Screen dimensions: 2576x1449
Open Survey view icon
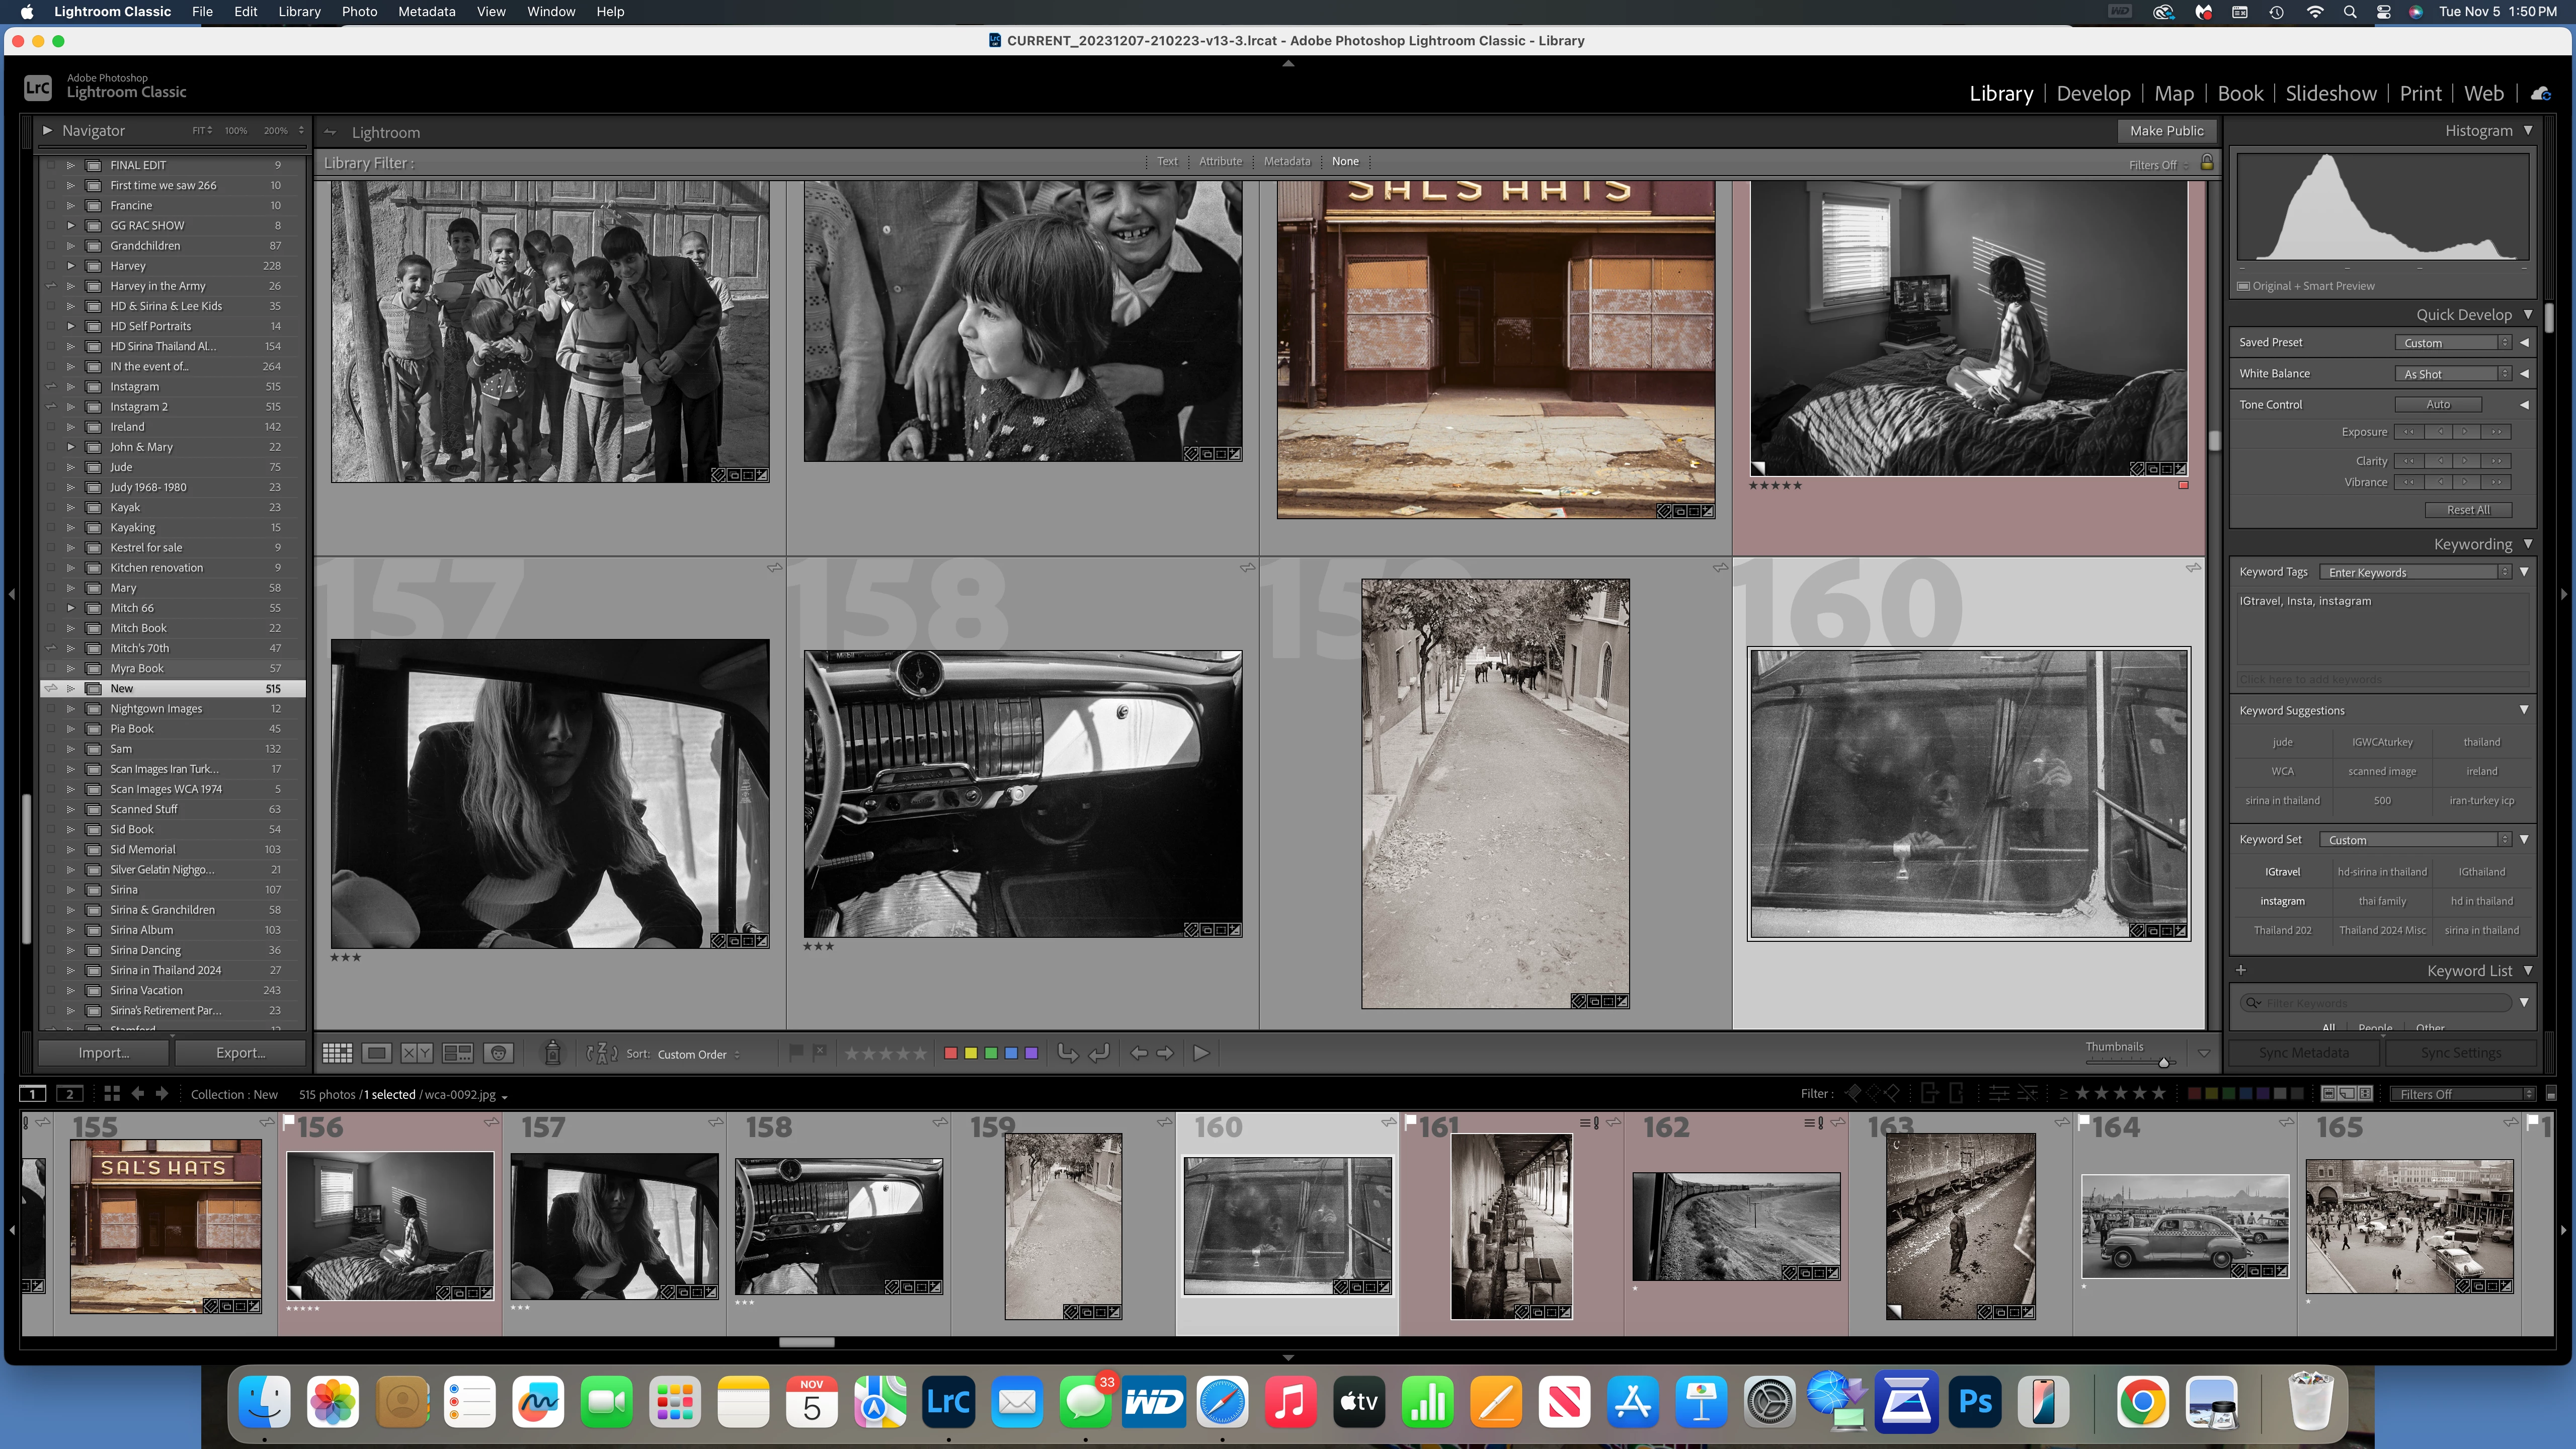[458, 1053]
